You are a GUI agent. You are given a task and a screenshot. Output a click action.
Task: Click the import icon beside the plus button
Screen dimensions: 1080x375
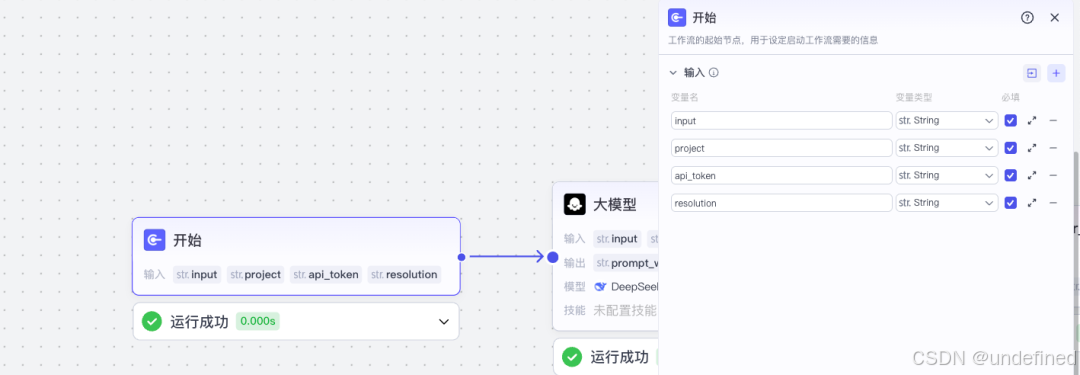[x=1031, y=72]
